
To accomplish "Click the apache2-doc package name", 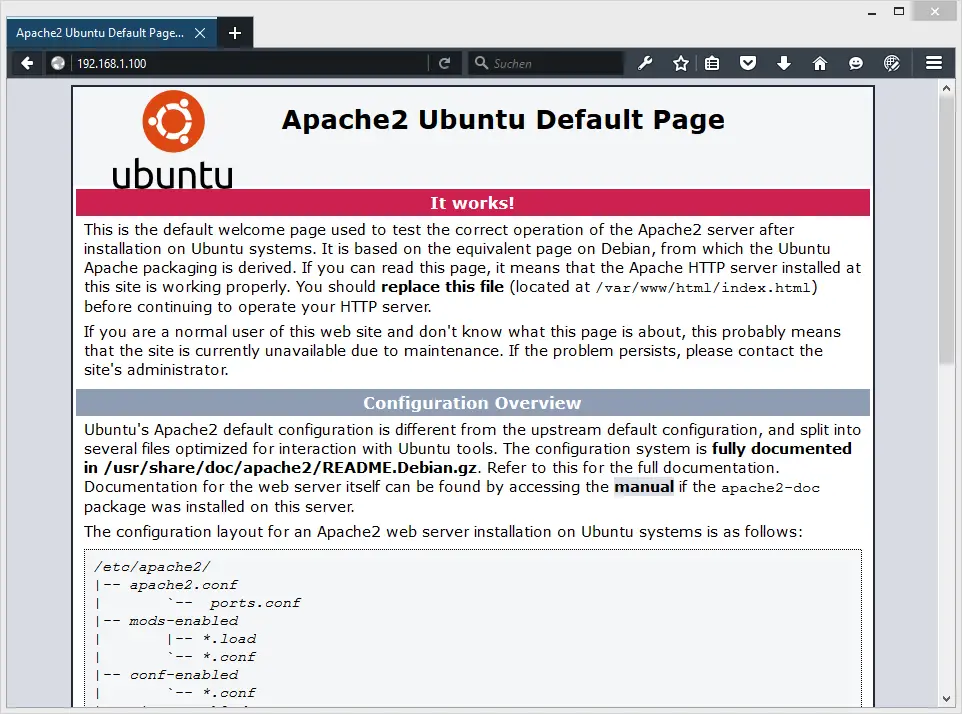I will (771, 488).
